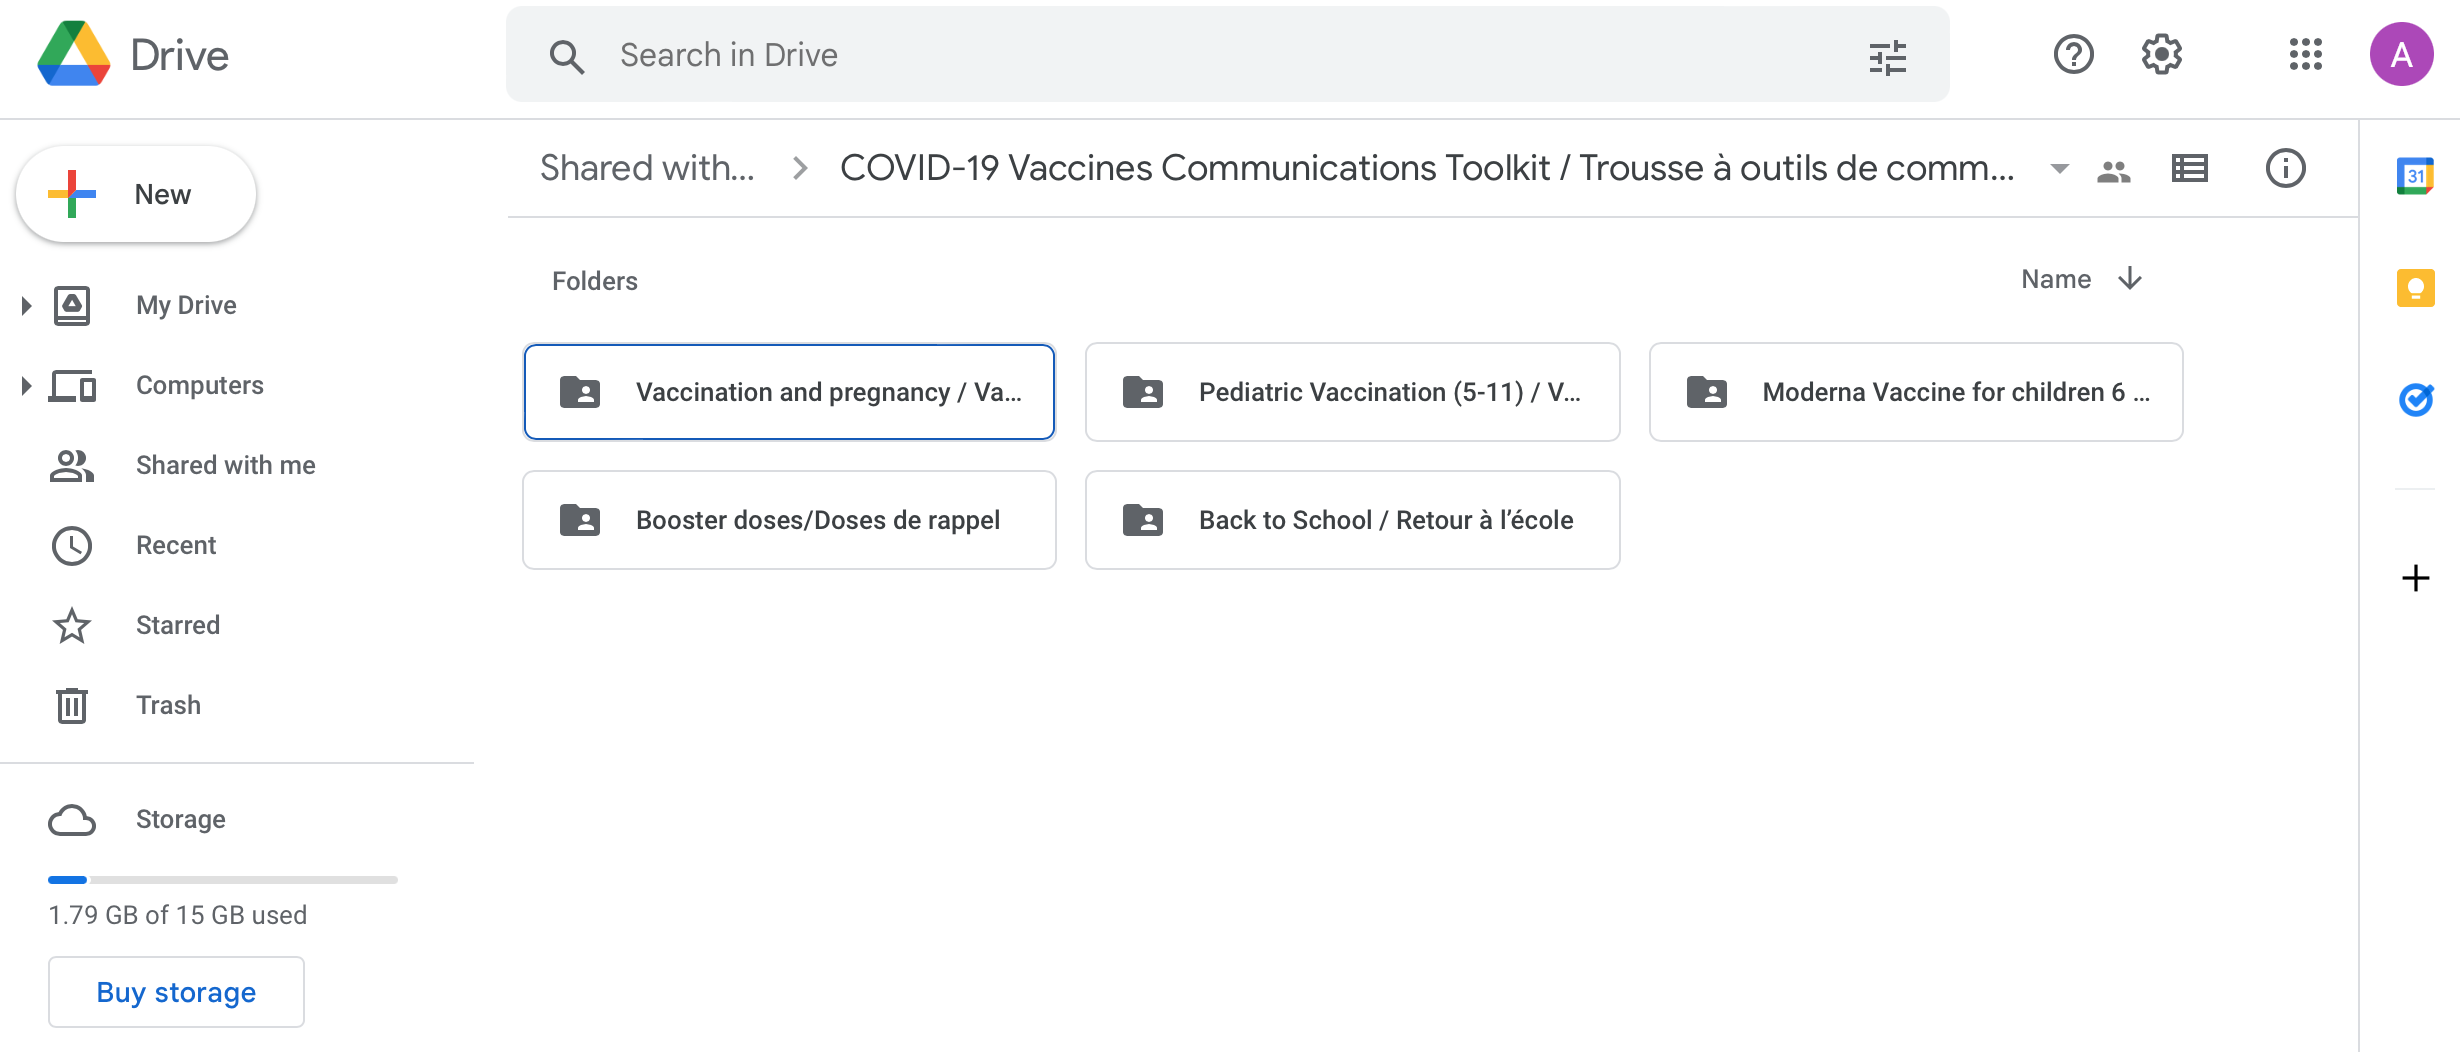The height and width of the screenshot is (1052, 2460).
Task: Open search options filter icon
Action: point(1887,57)
